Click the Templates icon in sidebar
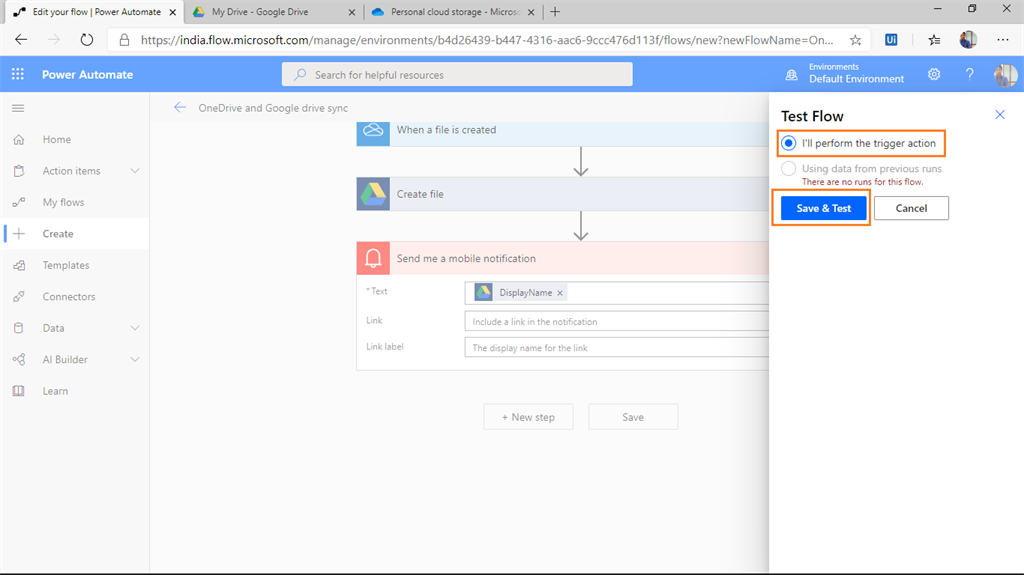 tap(19, 265)
